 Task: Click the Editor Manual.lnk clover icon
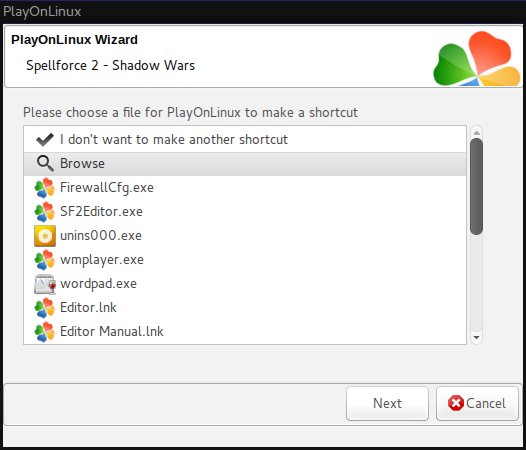(45, 332)
